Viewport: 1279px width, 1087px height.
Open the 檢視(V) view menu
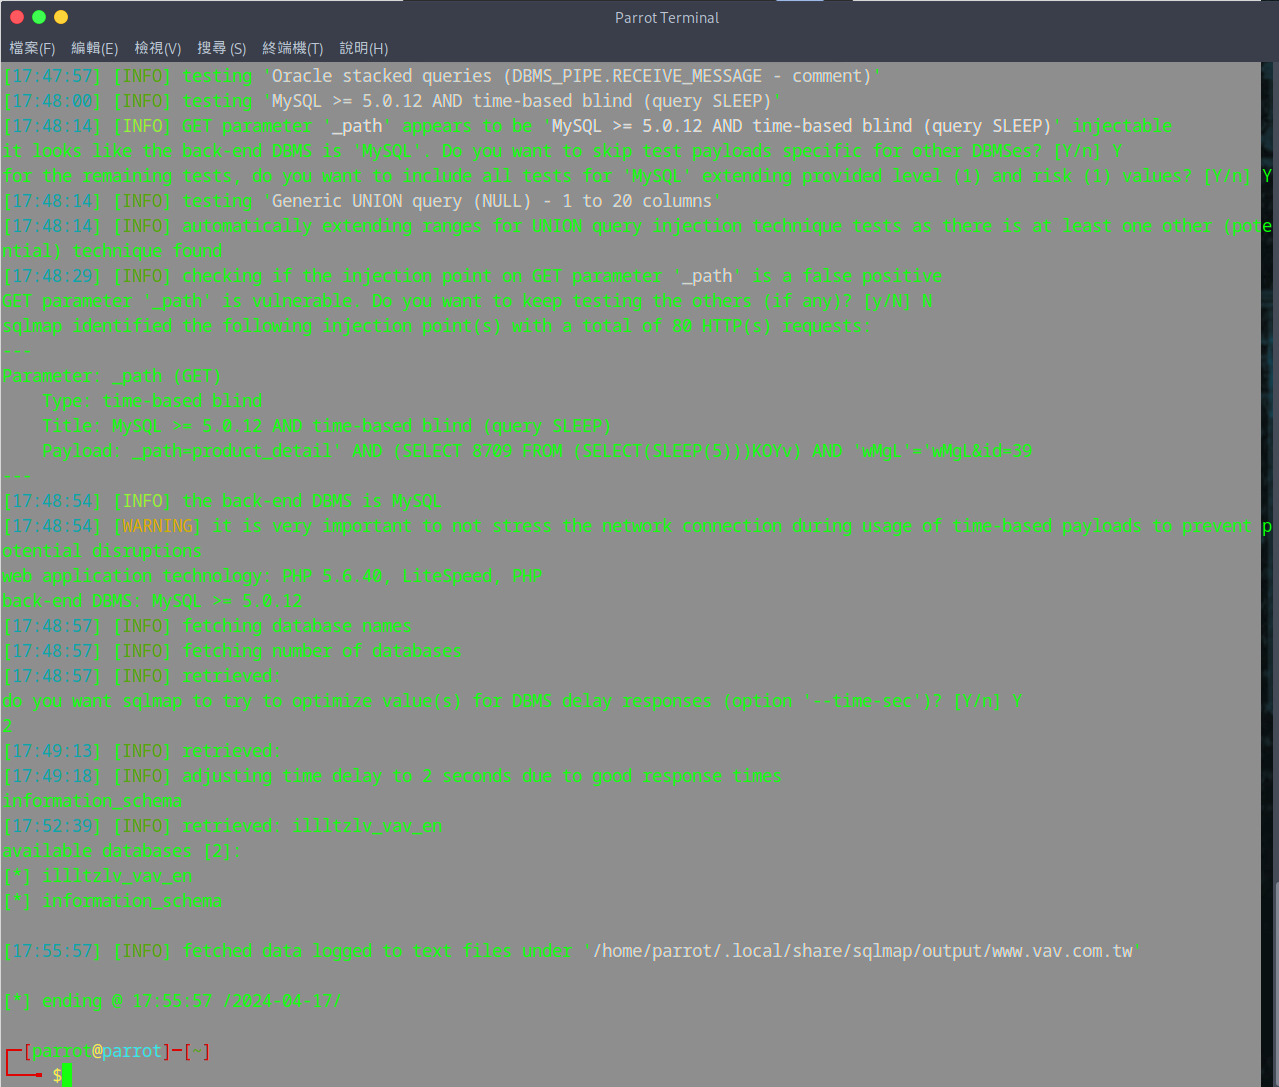(158, 48)
